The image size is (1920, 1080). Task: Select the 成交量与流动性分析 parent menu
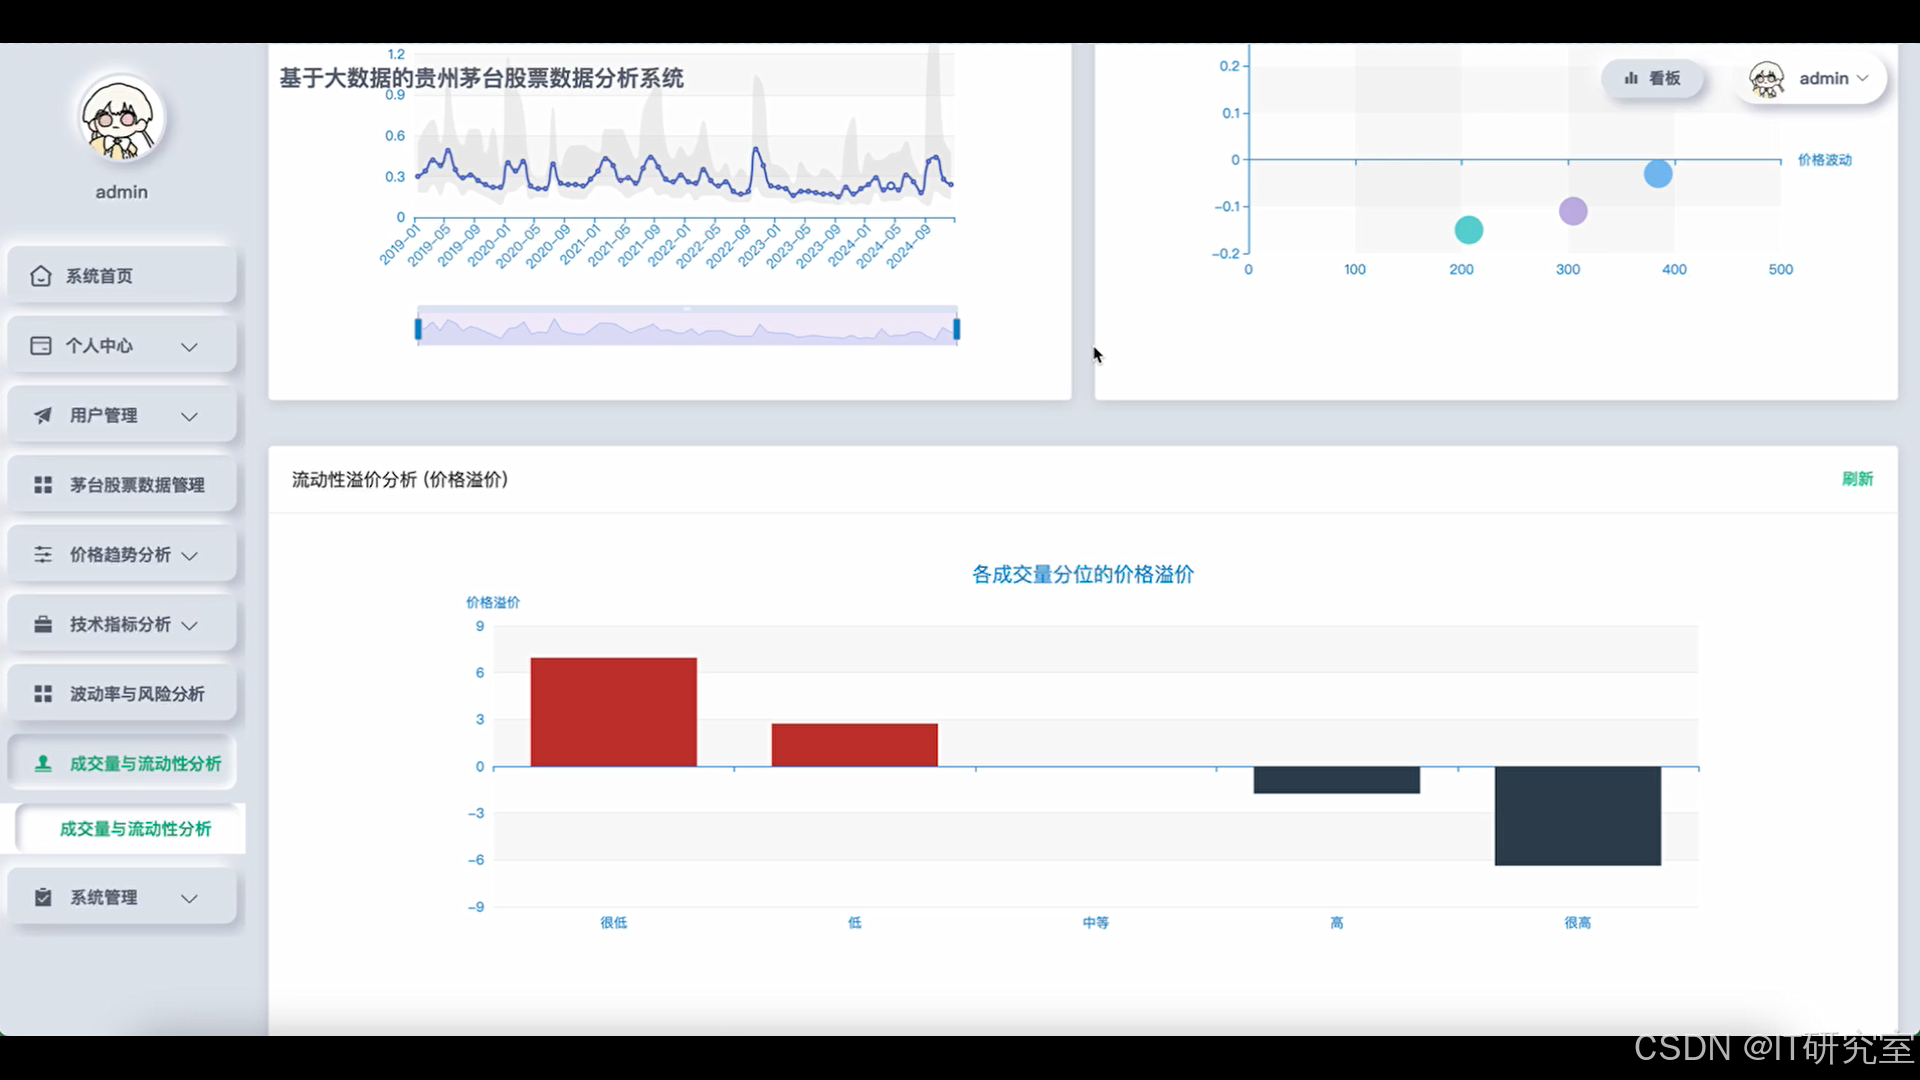[x=122, y=764]
